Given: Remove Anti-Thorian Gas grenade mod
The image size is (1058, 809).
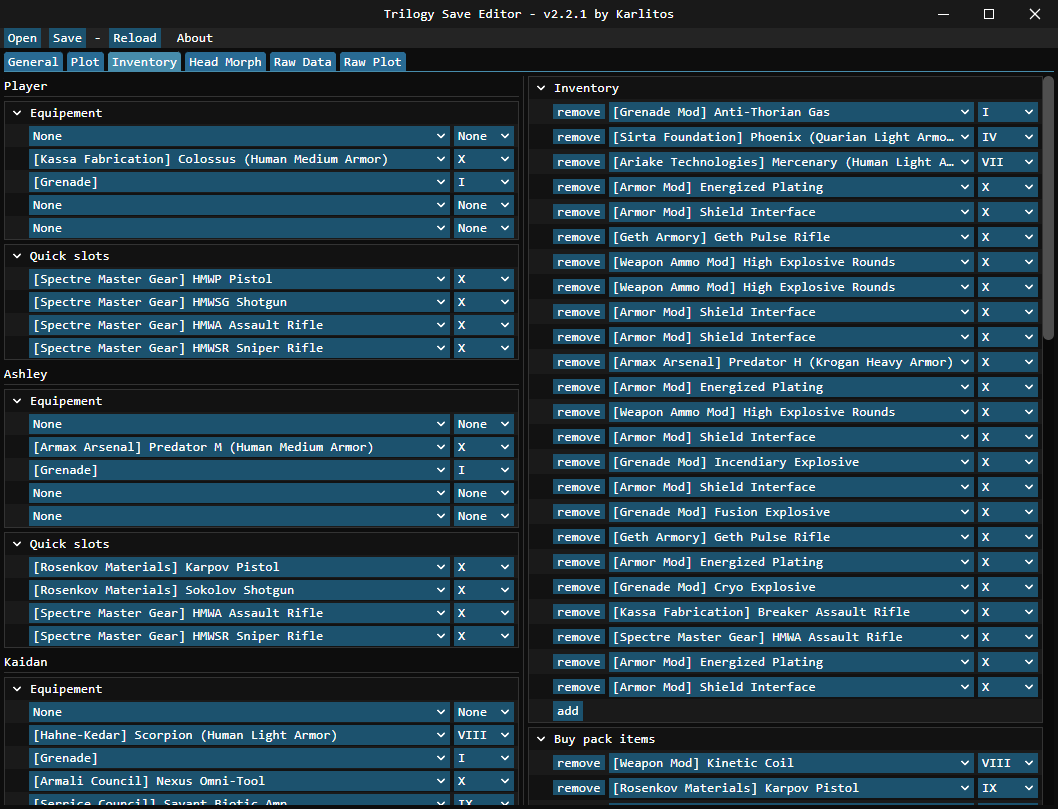Looking at the screenshot, I should click(x=578, y=112).
